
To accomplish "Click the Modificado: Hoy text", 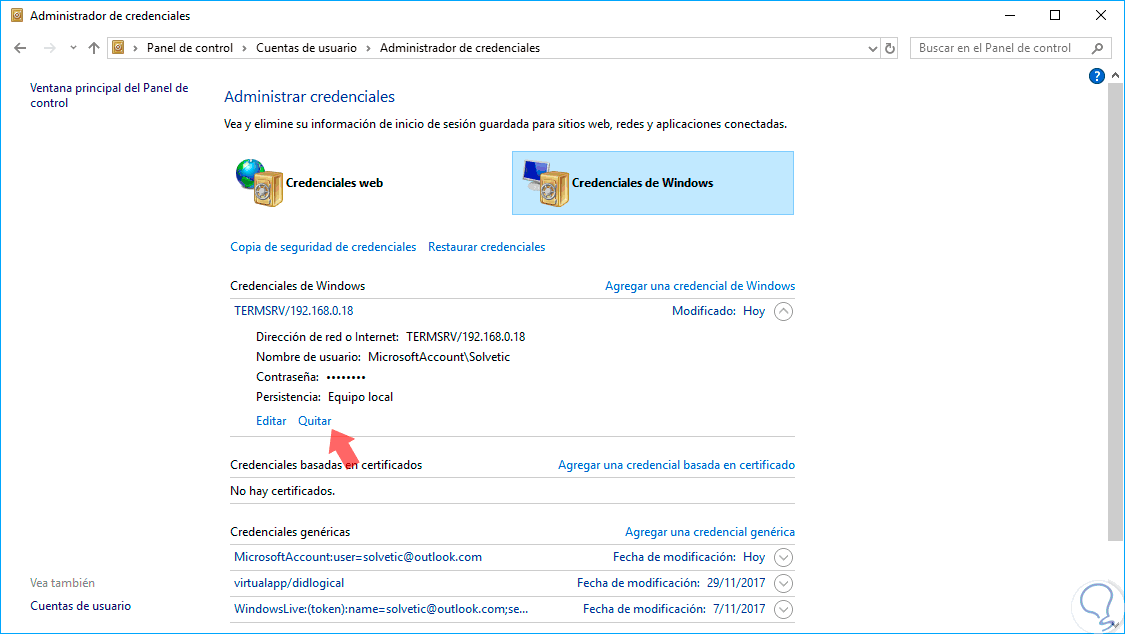I will click(x=718, y=311).
